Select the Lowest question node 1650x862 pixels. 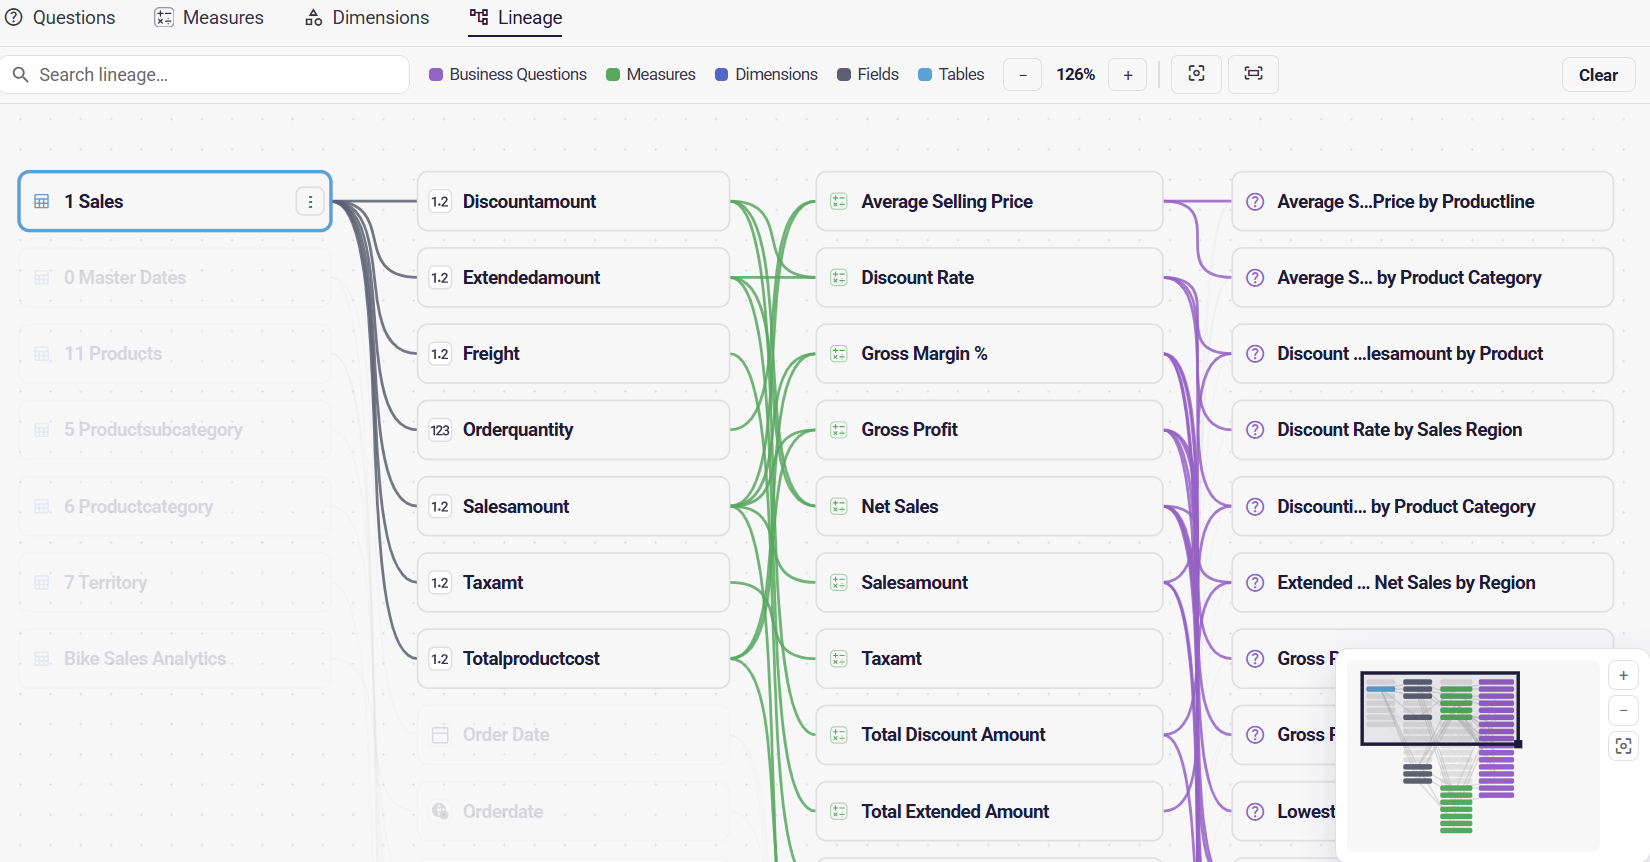pyautogui.click(x=1285, y=812)
